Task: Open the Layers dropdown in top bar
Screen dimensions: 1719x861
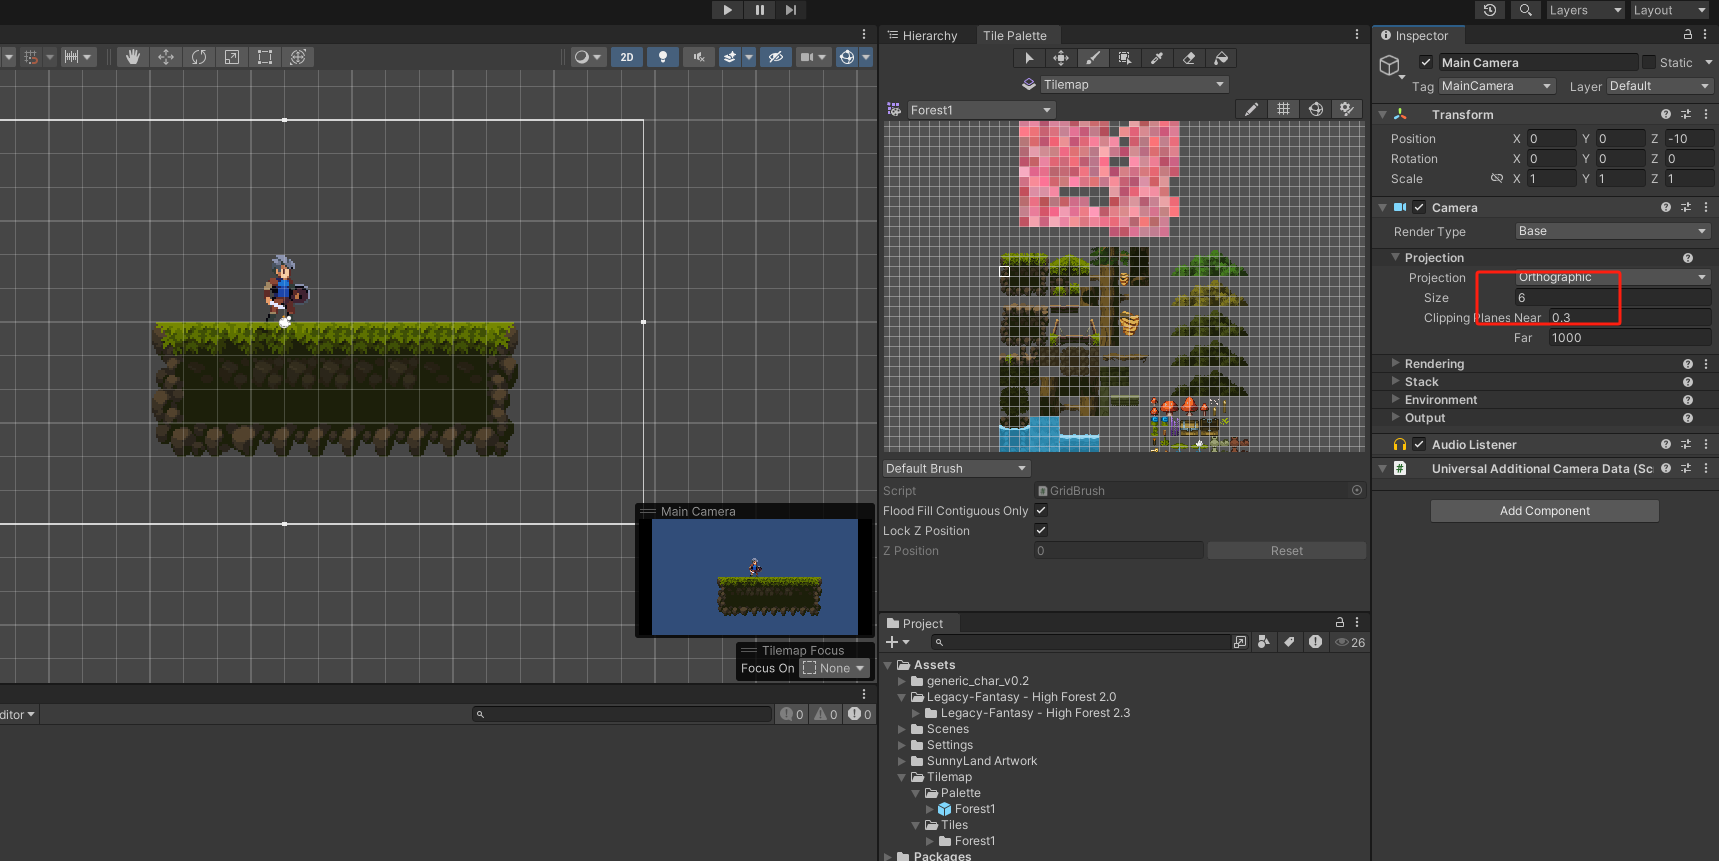Action: 1585,10
